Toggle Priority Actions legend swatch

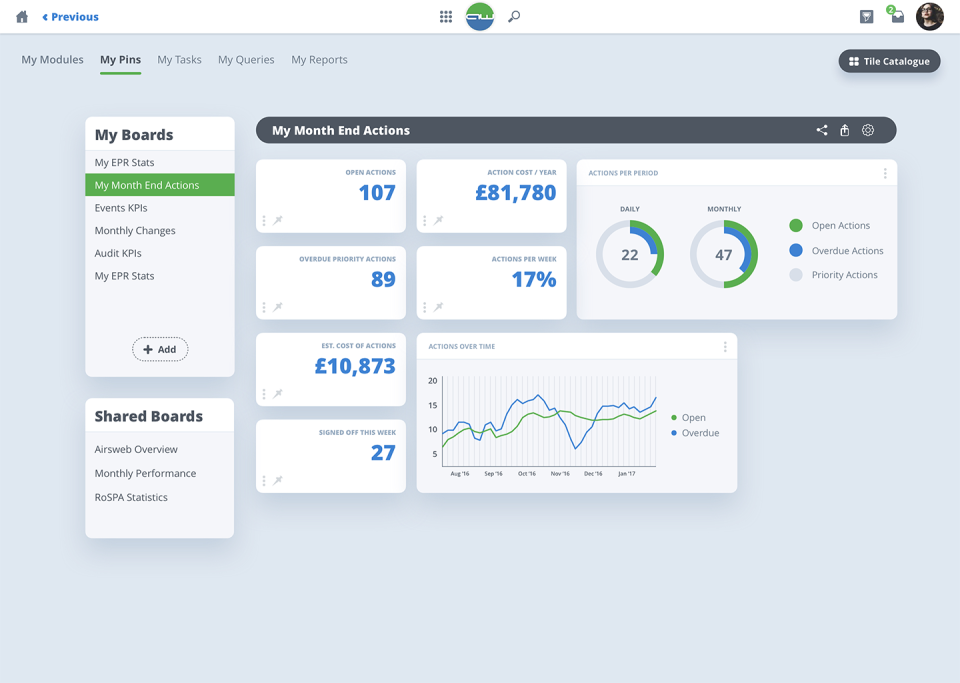pyautogui.click(x=796, y=275)
